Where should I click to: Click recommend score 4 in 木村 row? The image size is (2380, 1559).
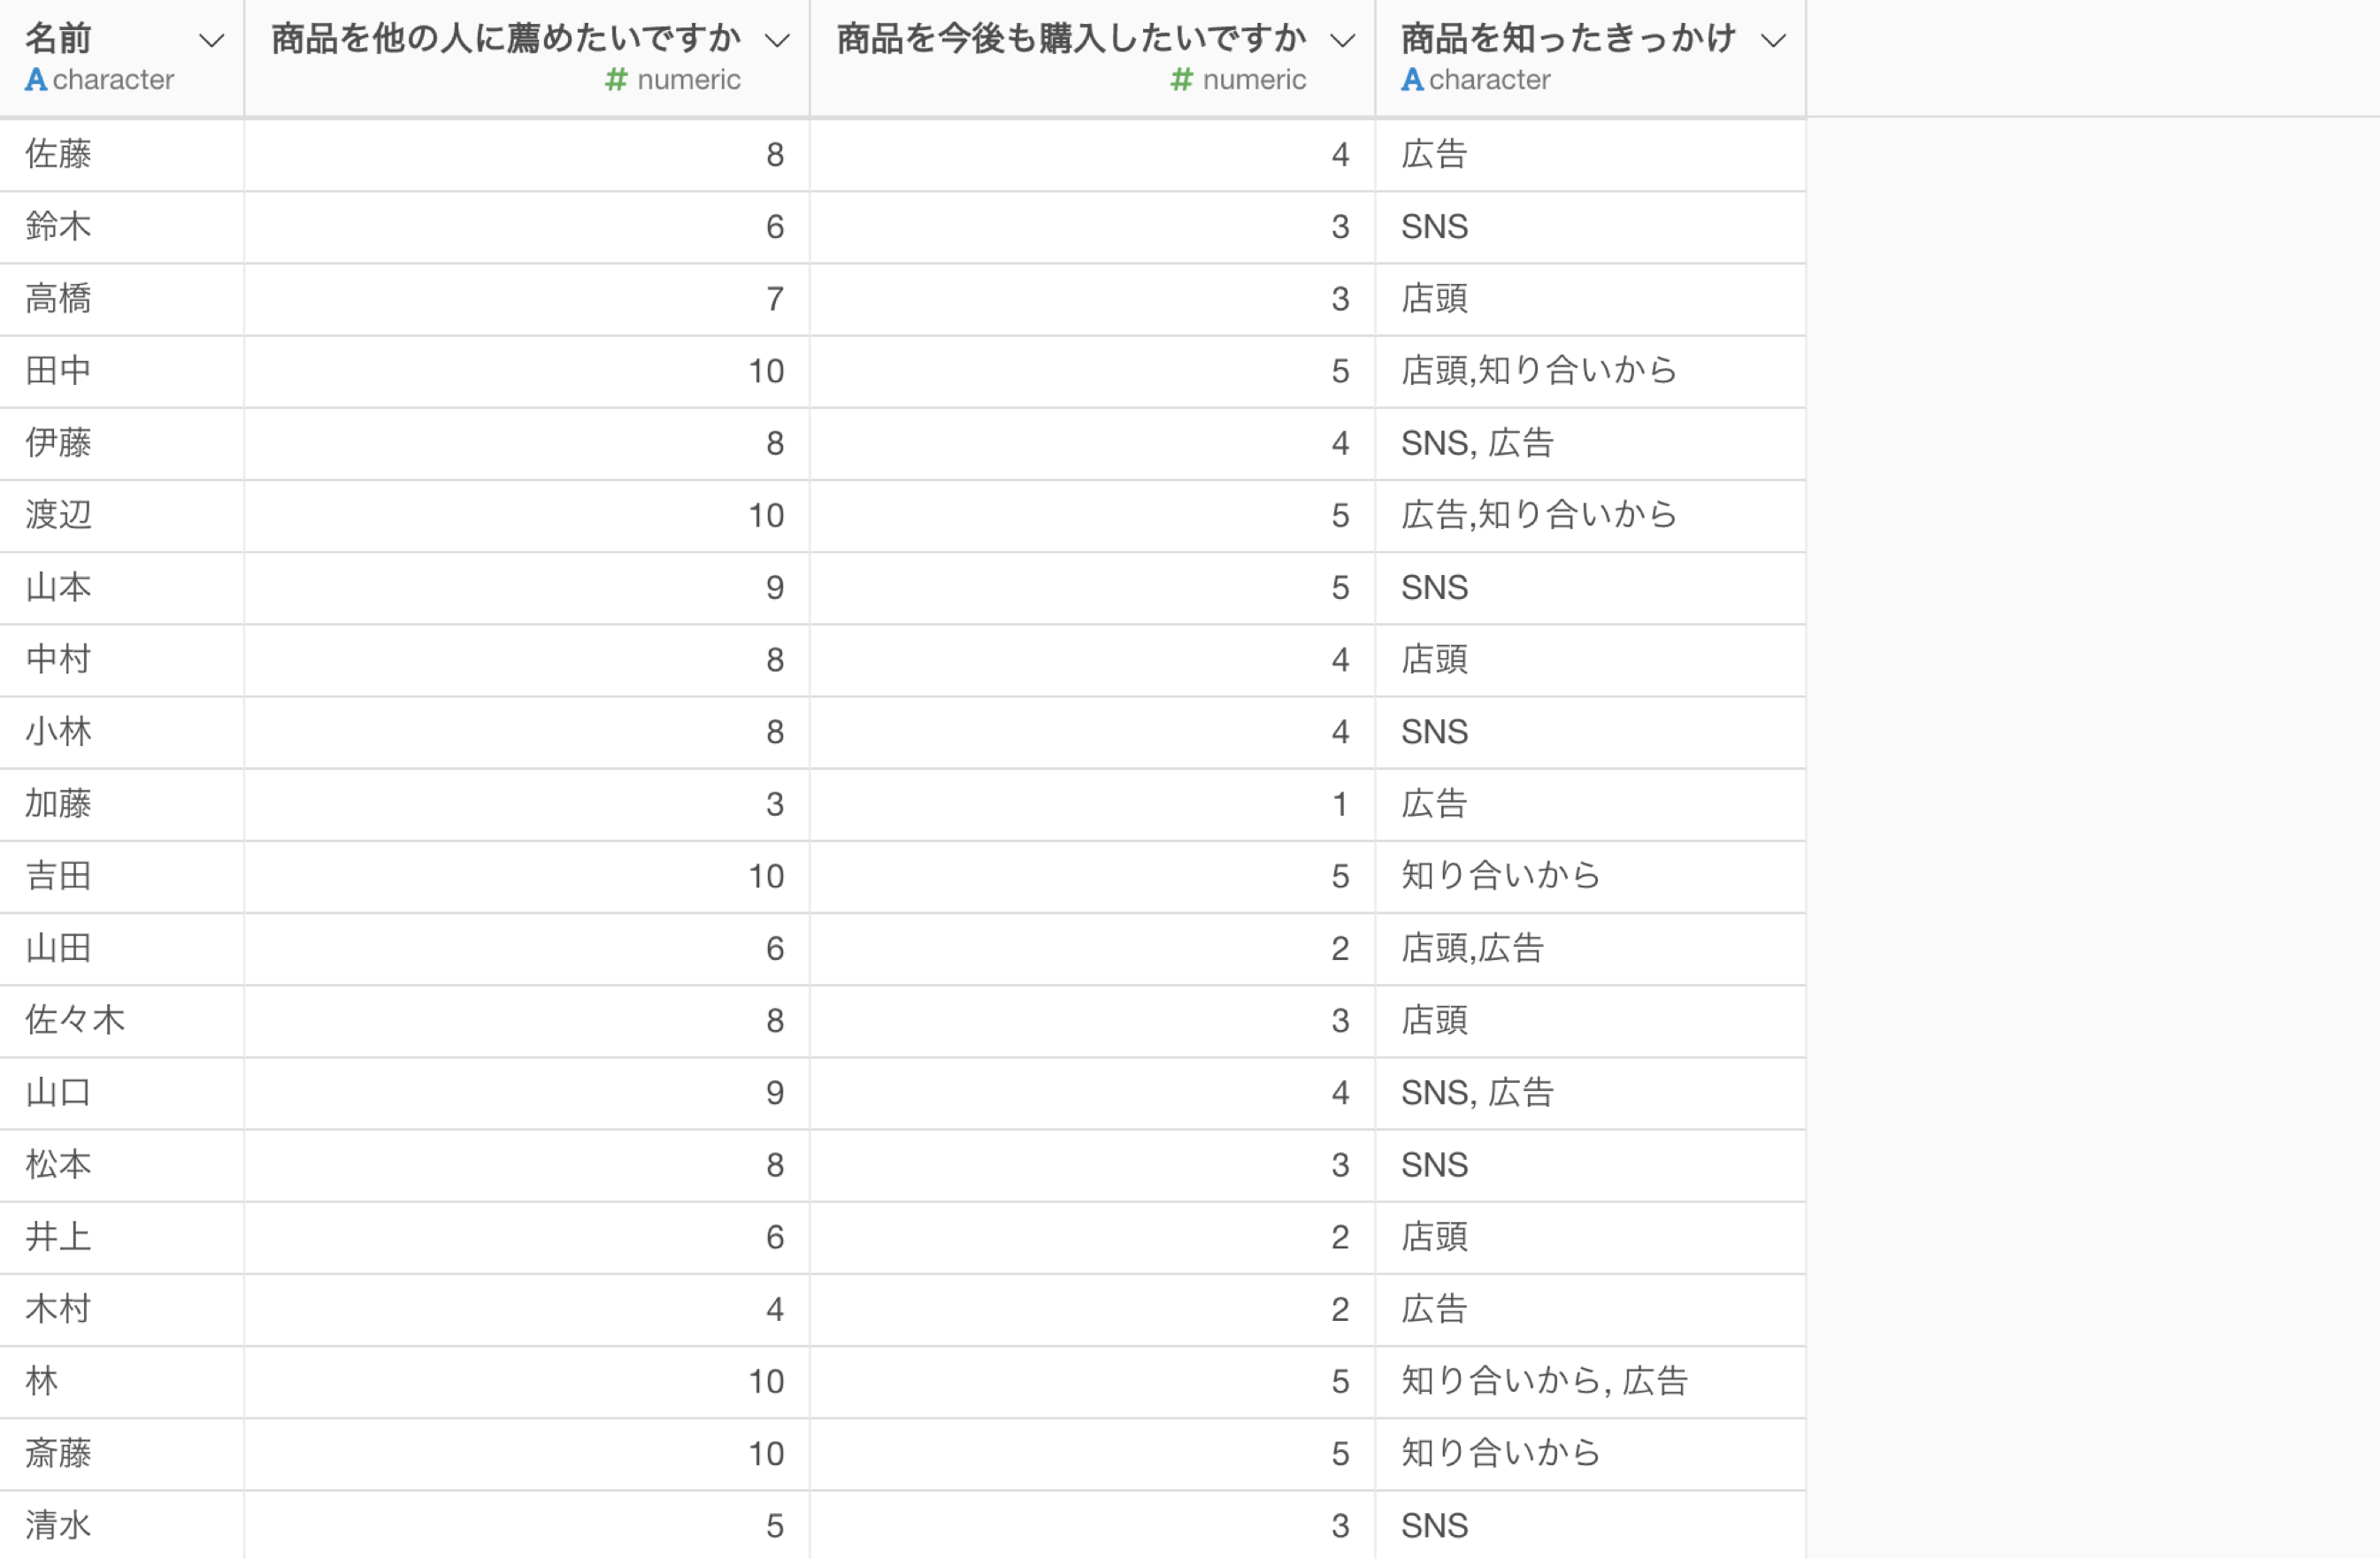[x=775, y=1309]
